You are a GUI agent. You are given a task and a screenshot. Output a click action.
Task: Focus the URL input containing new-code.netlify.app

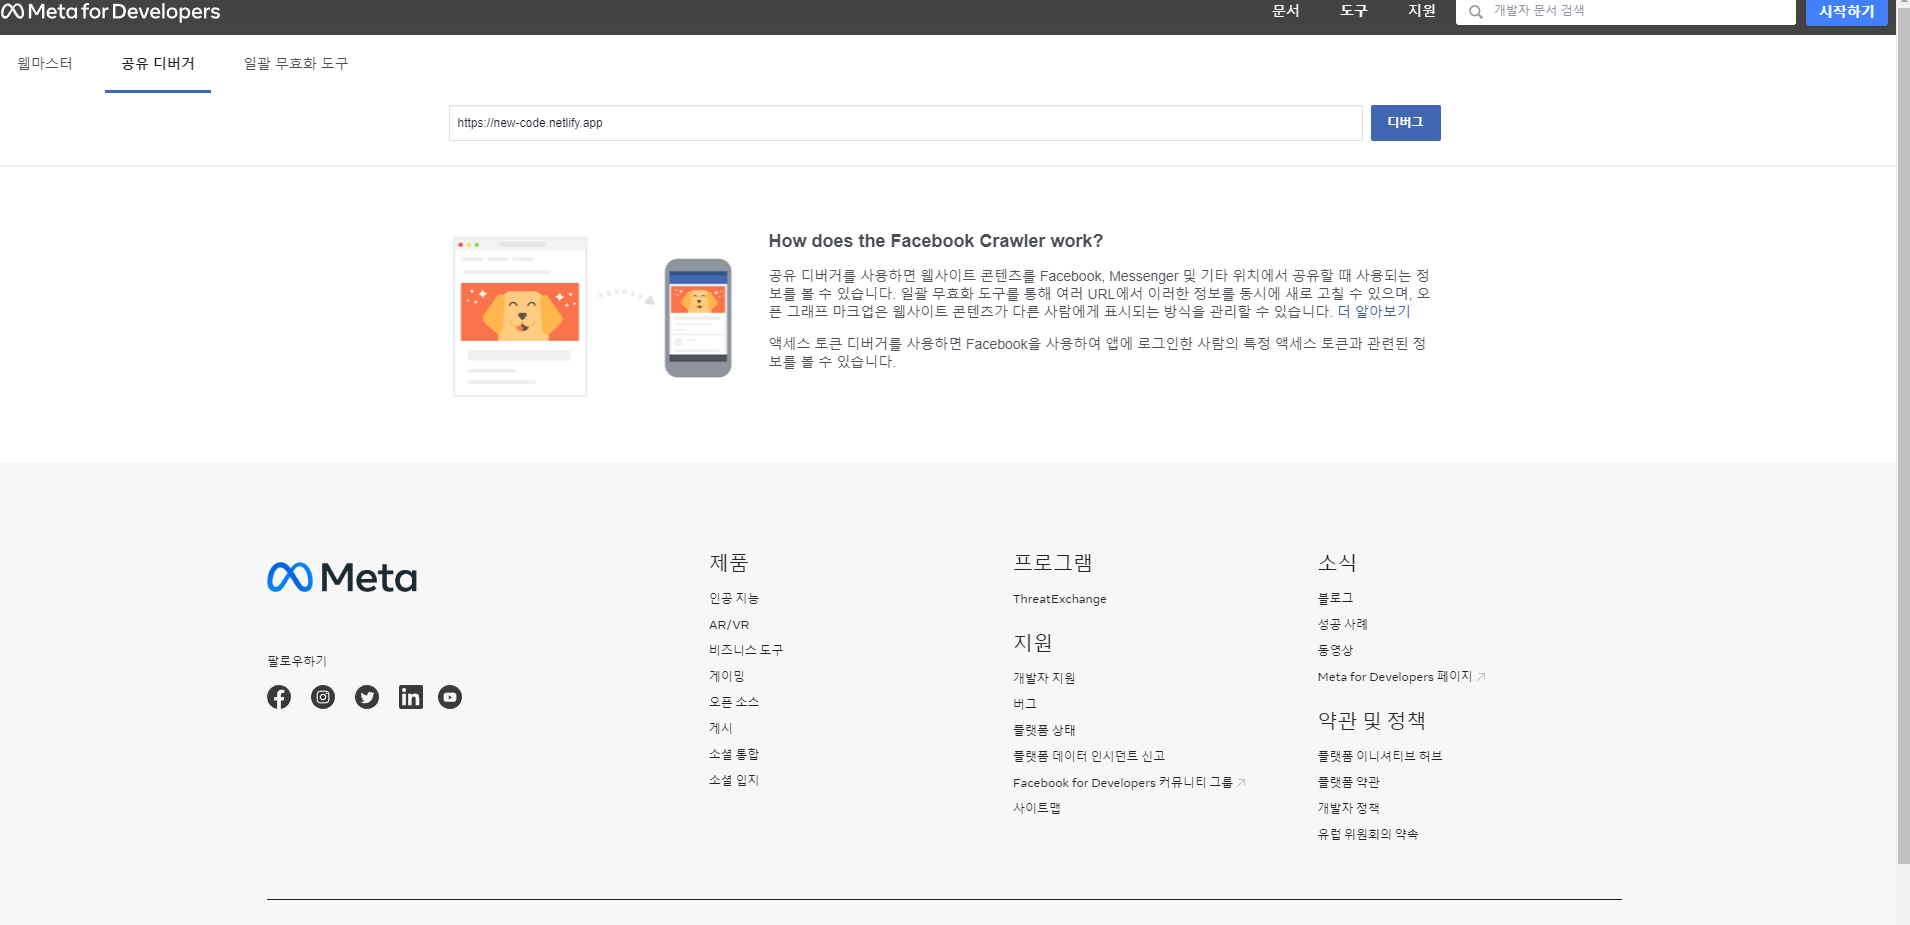coord(905,123)
